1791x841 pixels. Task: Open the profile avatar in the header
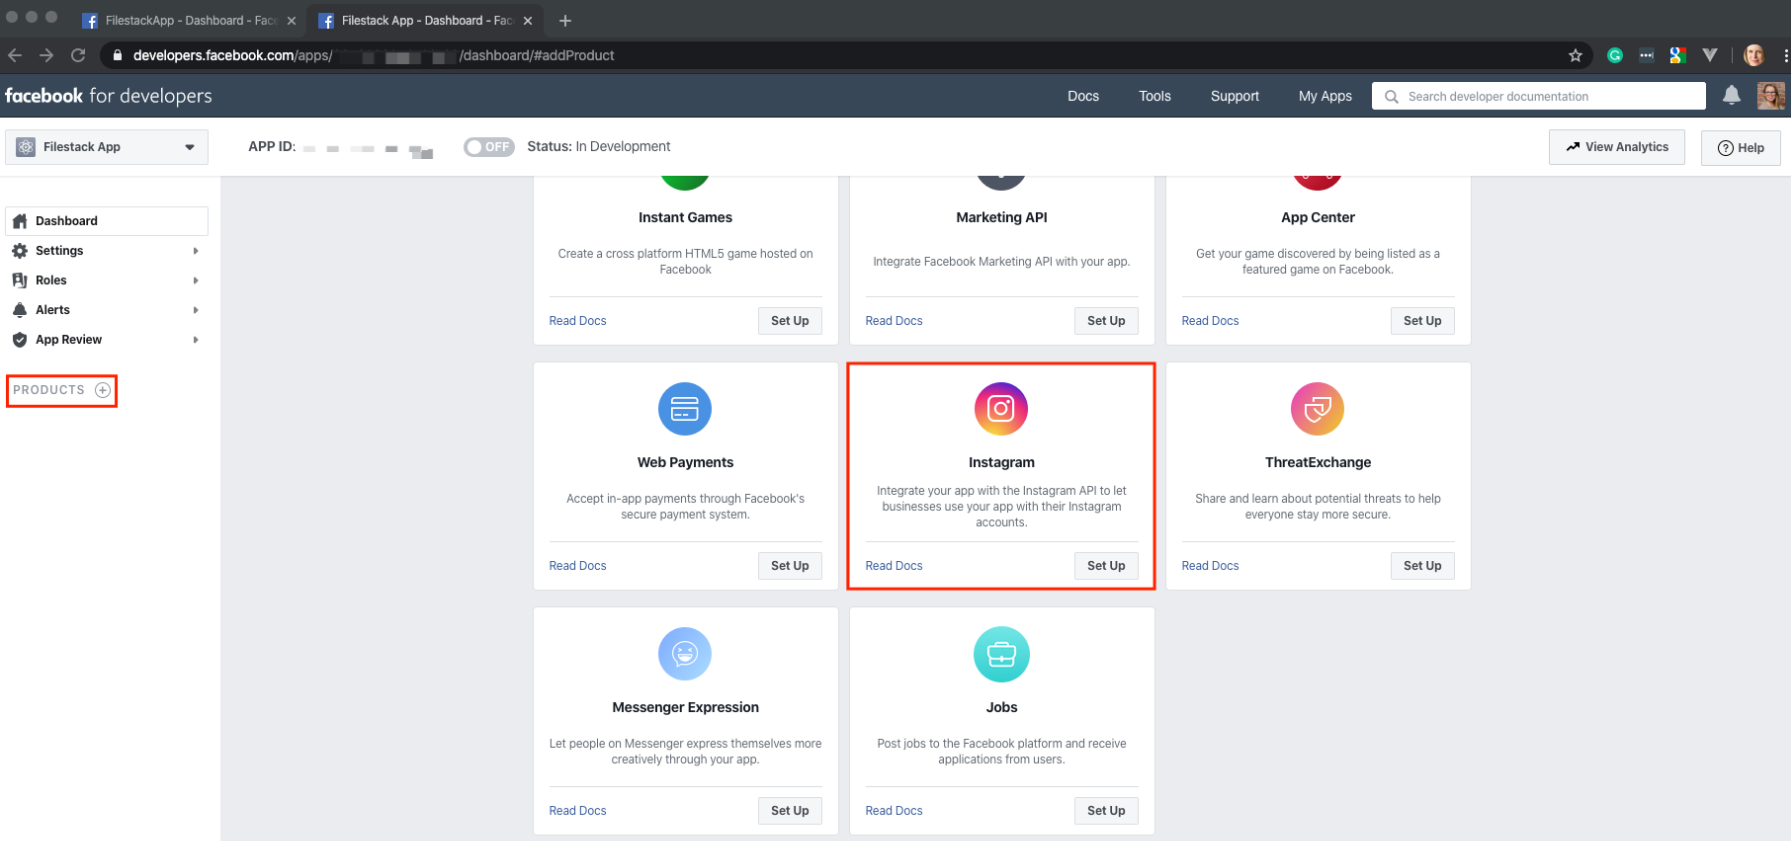[1771, 96]
